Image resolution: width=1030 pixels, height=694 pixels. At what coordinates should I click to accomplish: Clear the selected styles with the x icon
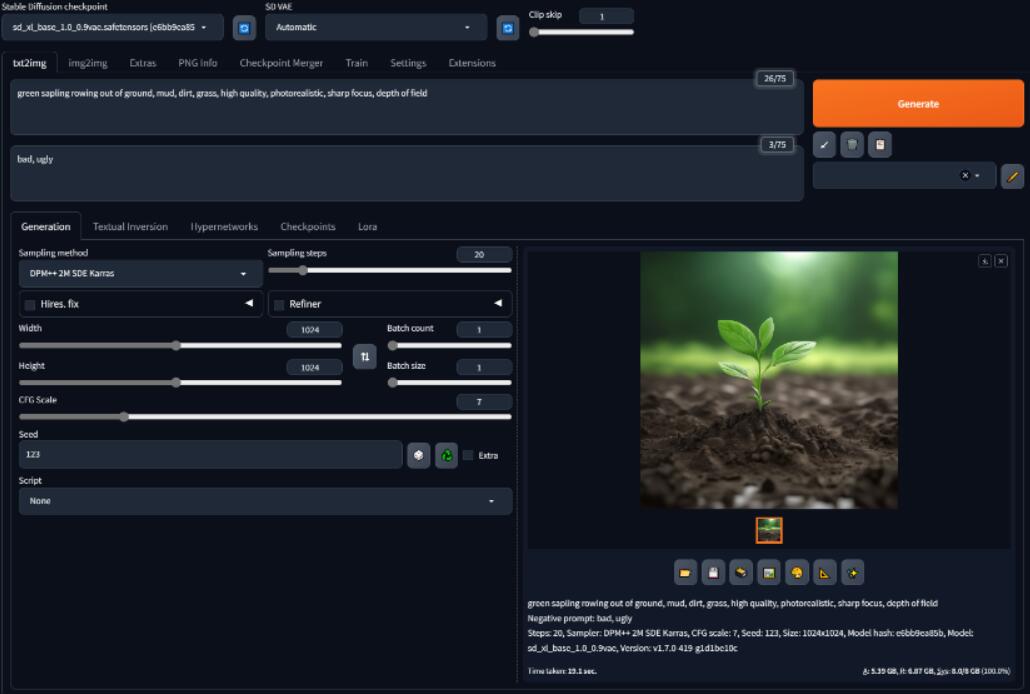[x=965, y=175]
